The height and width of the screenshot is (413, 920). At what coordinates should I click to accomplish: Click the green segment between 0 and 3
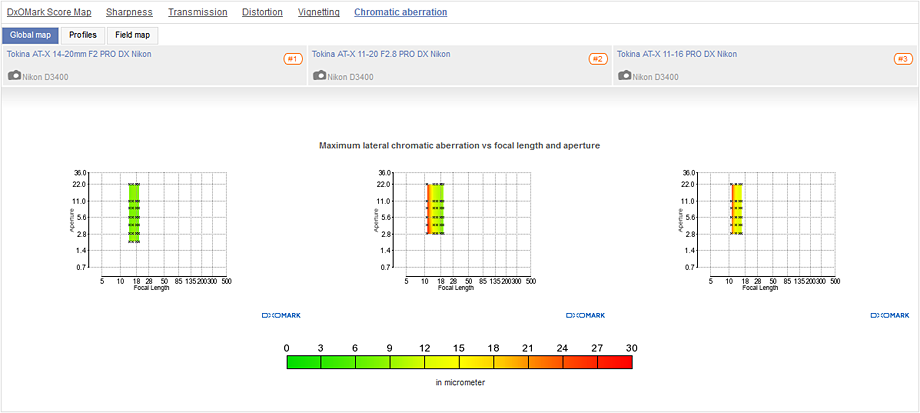click(x=304, y=363)
